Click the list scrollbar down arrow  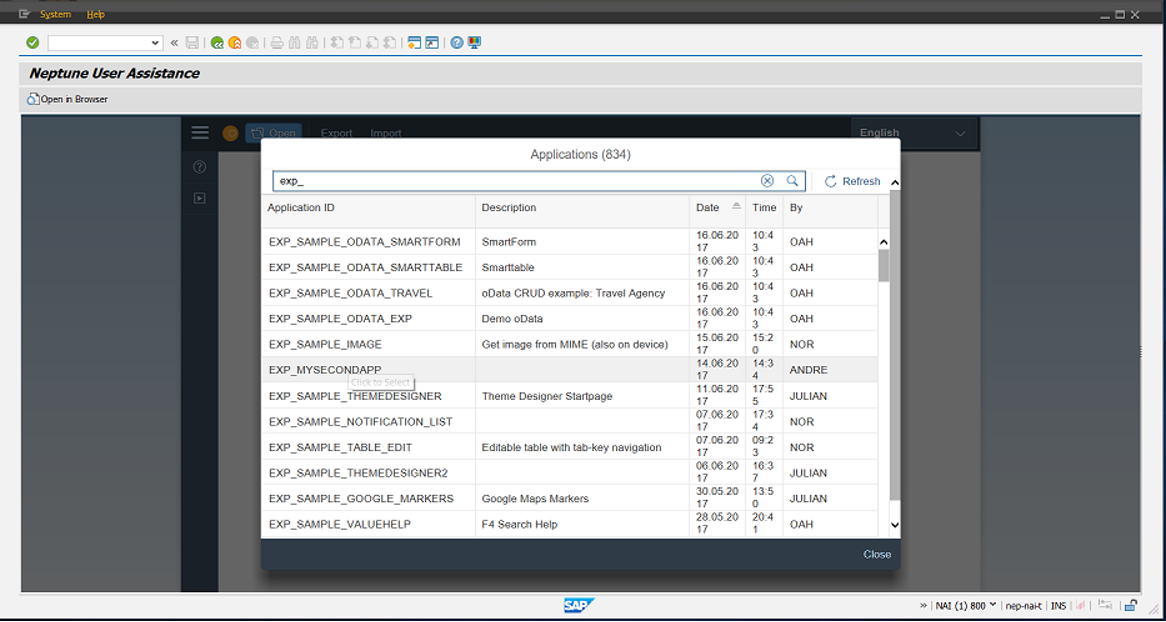(x=895, y=525)
